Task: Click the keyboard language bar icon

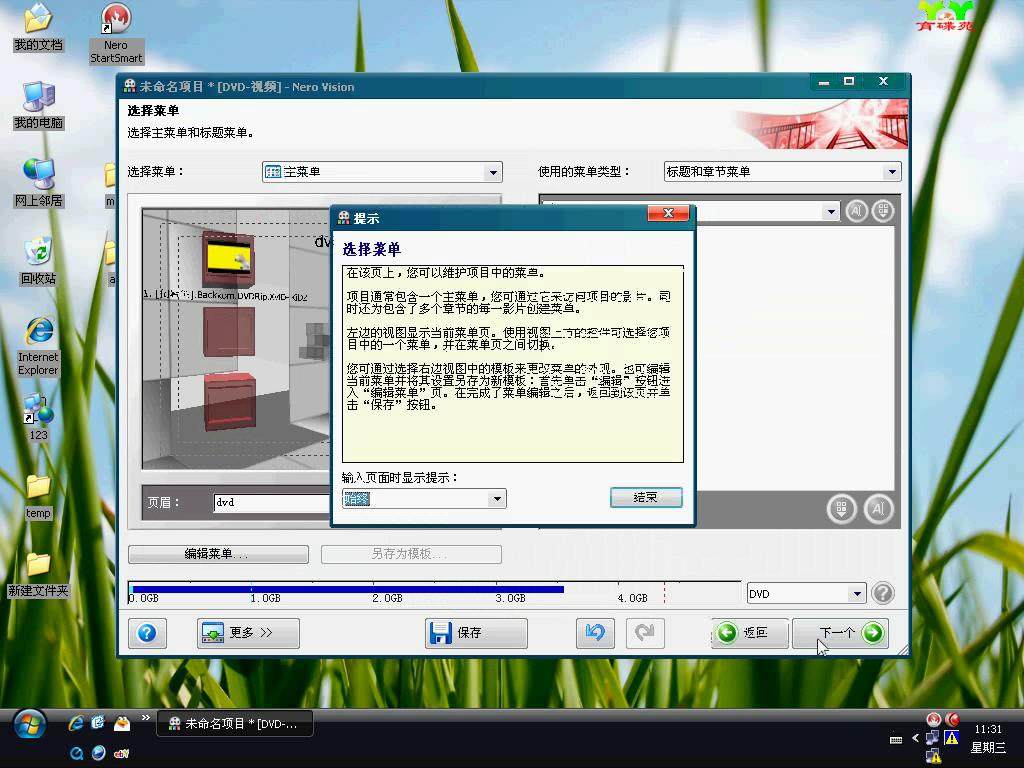Action: click(x=896, y=740)
